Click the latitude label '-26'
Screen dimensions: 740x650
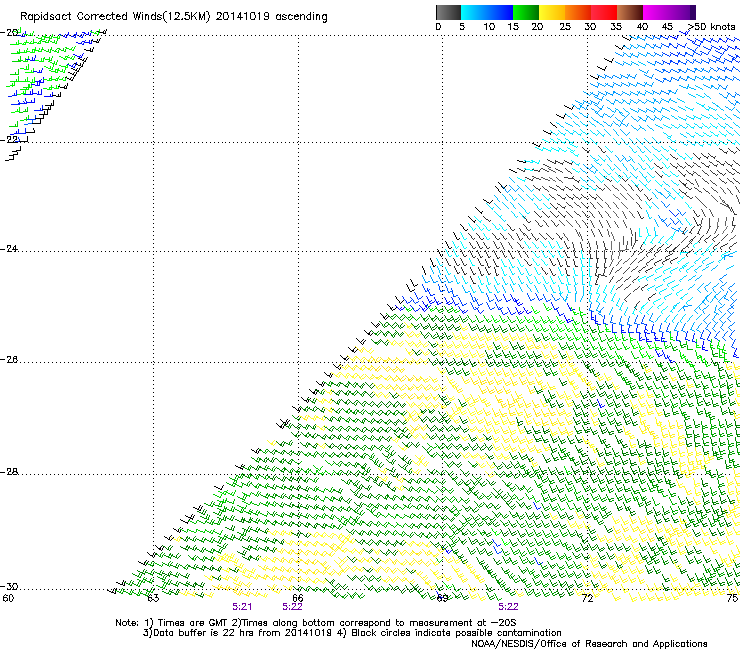point(9,360)
